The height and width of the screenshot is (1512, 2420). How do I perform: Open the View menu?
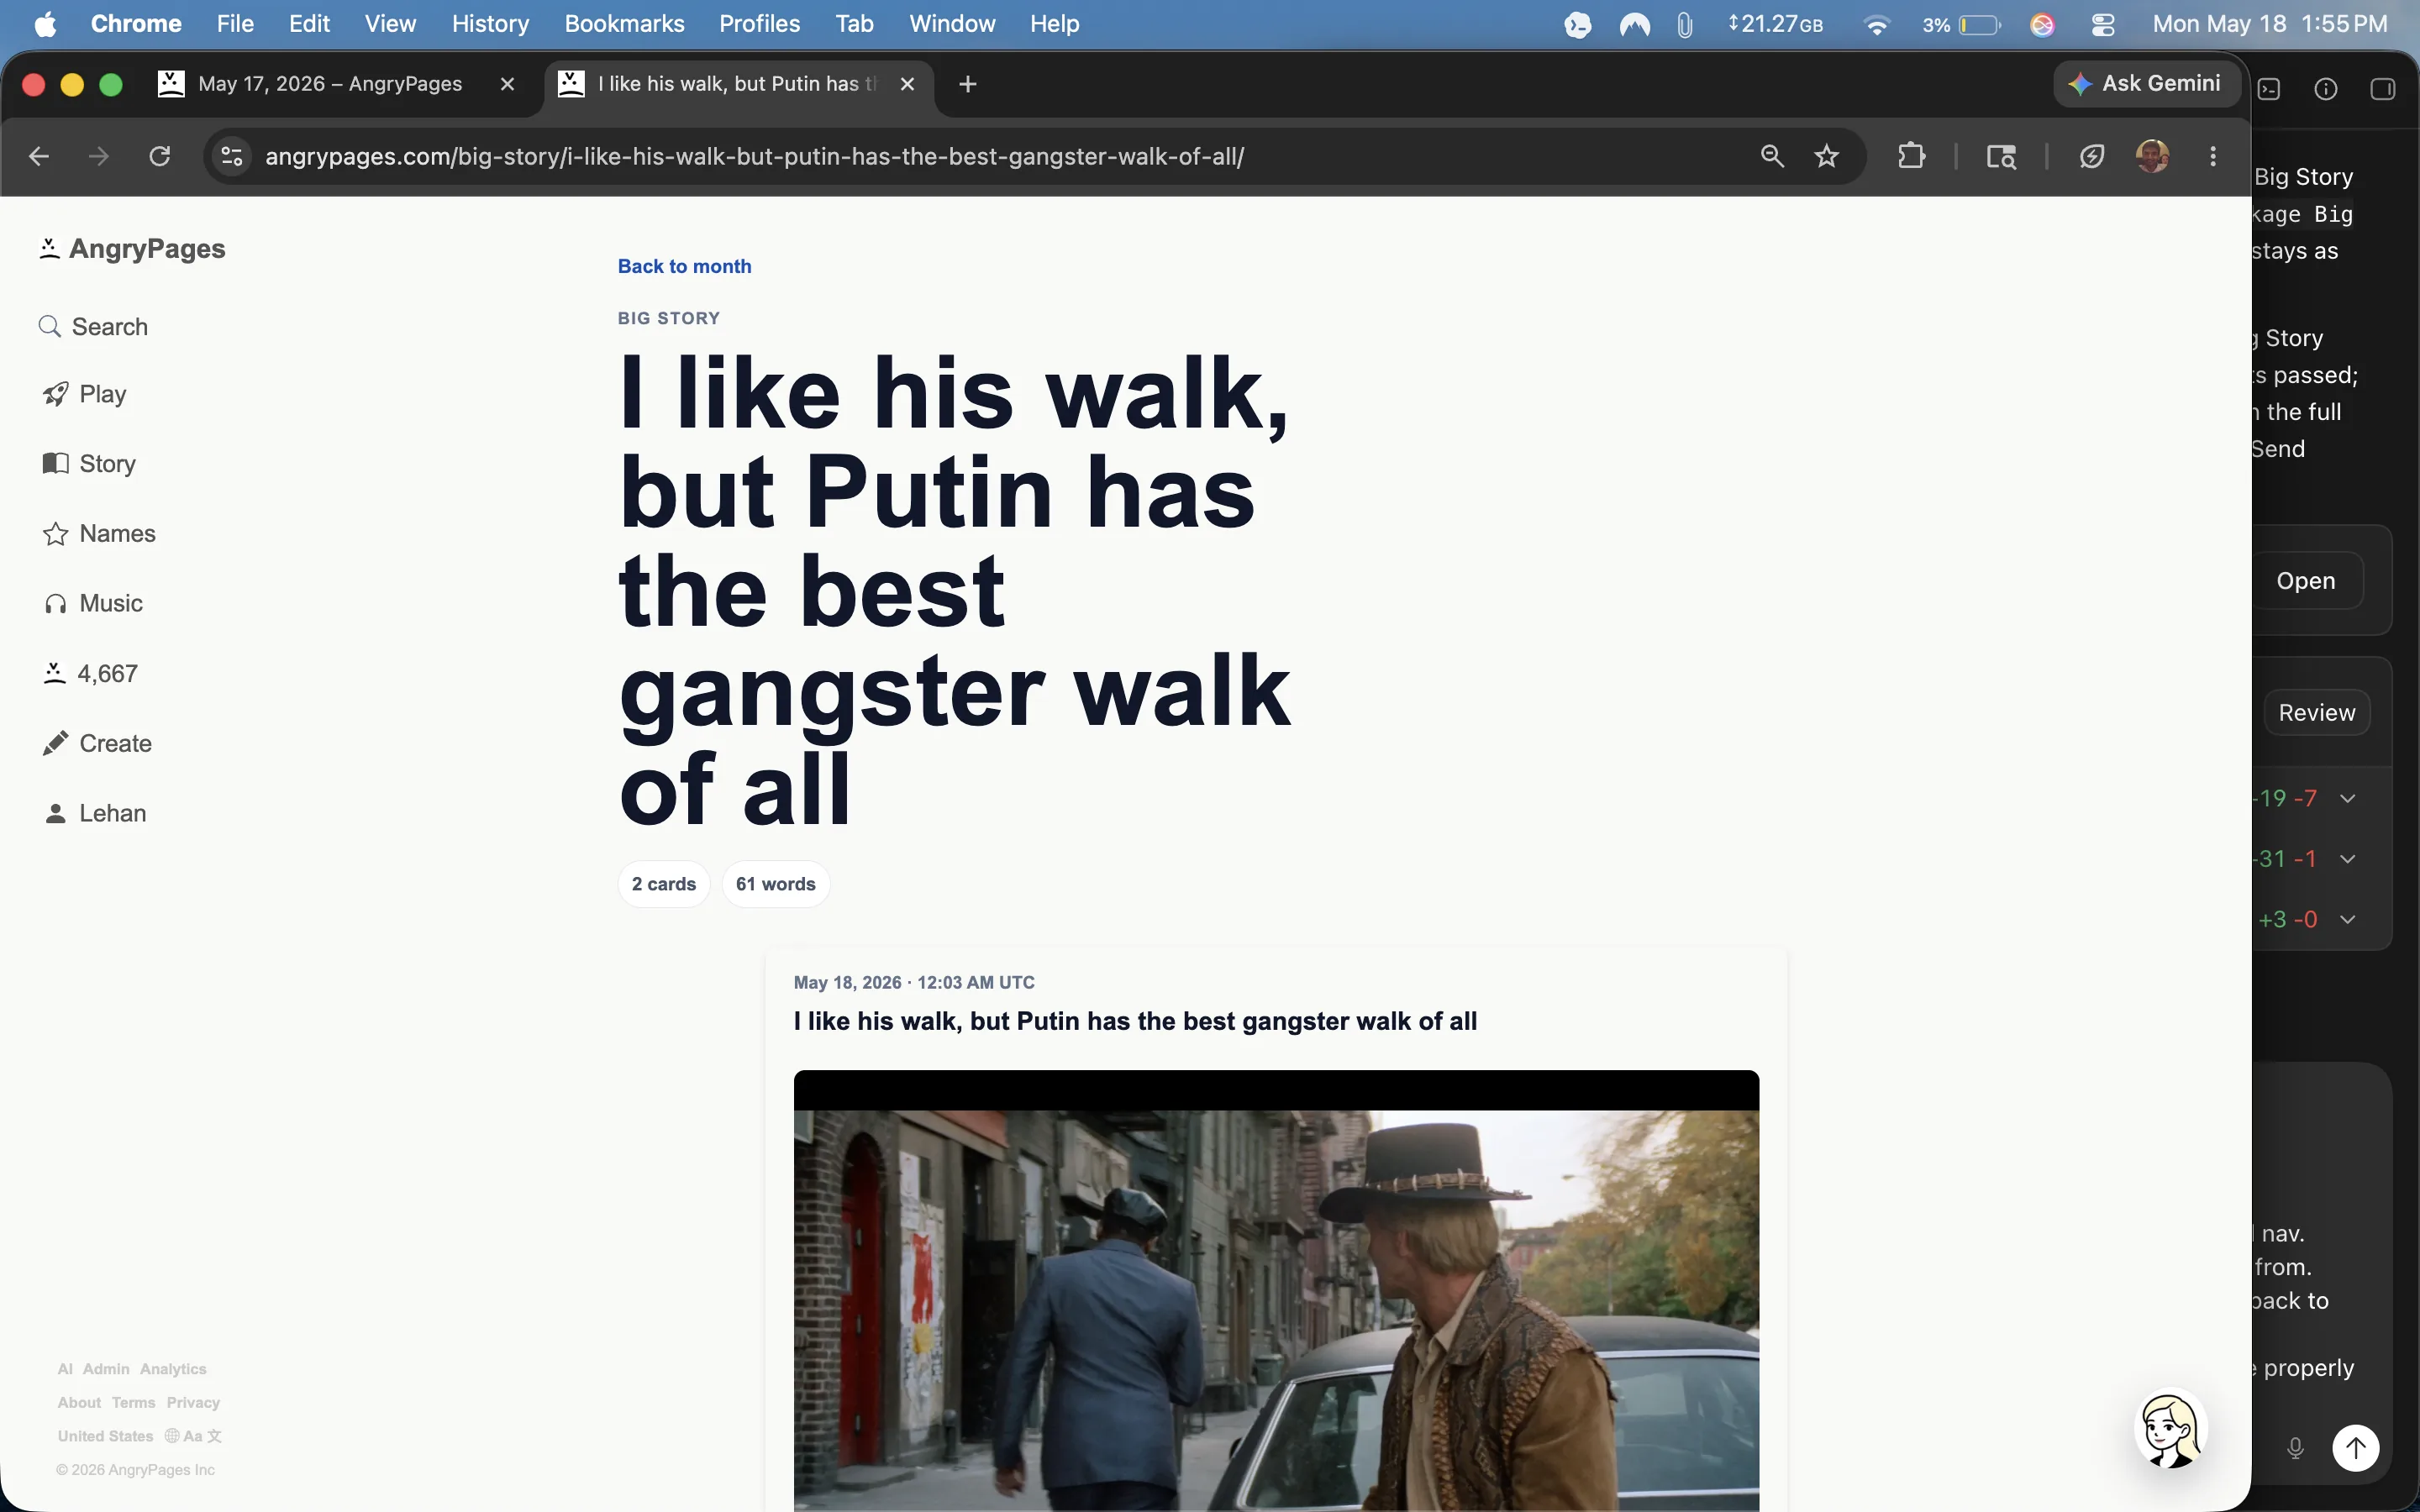point(390,24)
